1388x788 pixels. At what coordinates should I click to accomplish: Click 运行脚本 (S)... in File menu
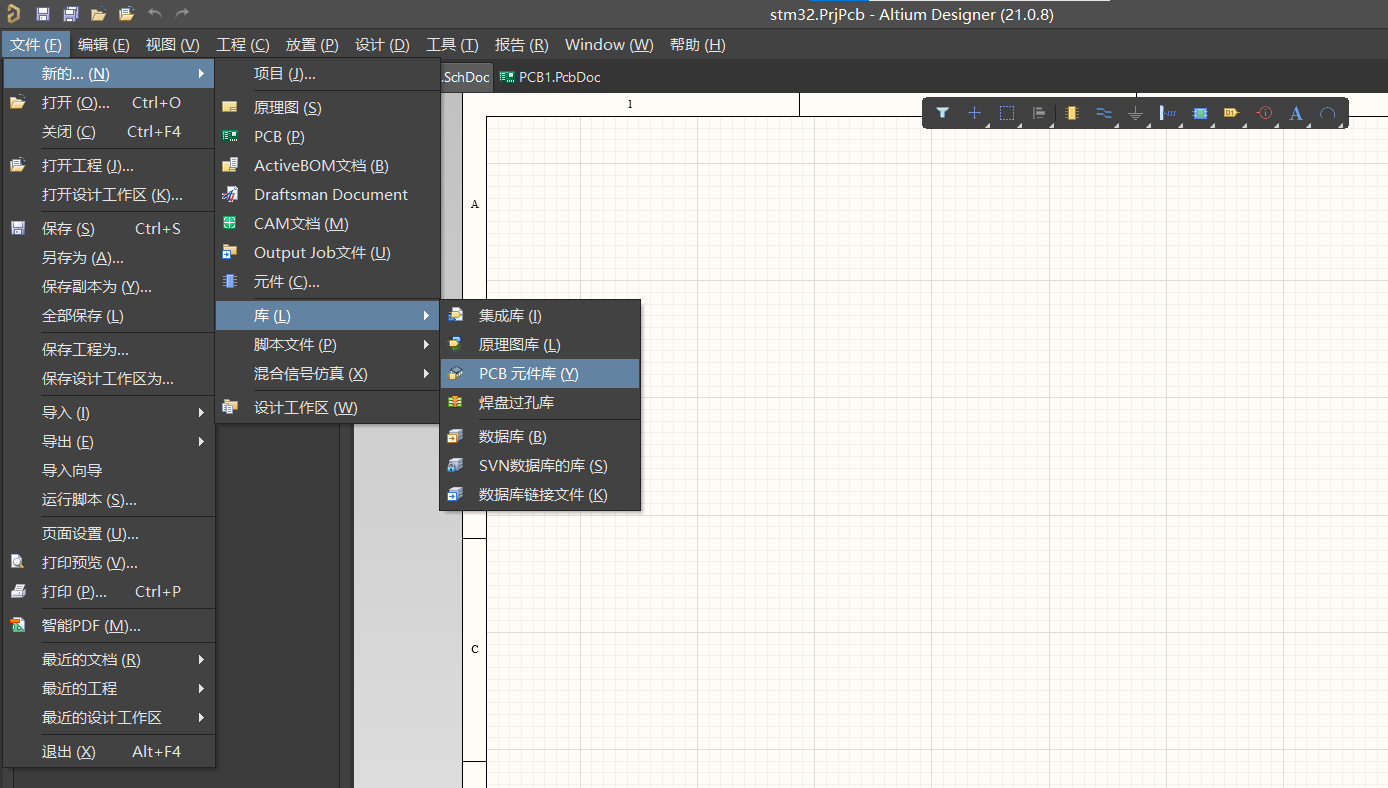coord(109,500)
